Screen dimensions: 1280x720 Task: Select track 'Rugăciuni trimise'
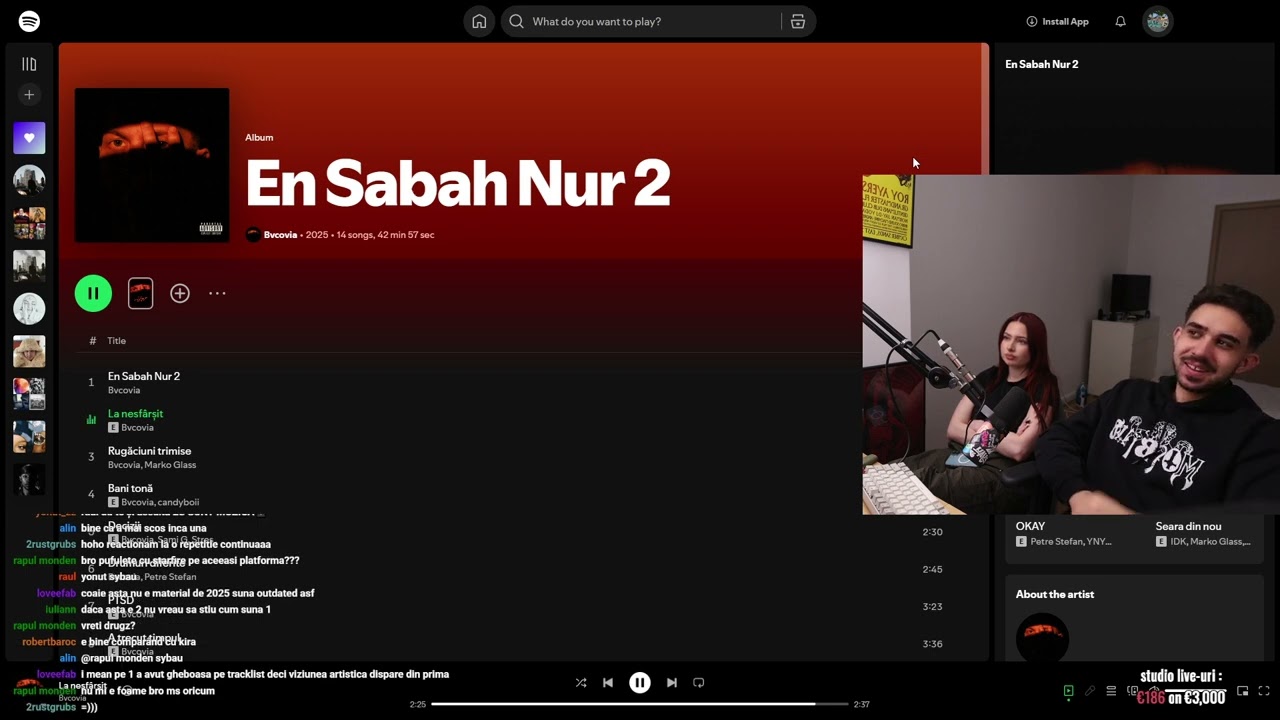pos(149,451)
